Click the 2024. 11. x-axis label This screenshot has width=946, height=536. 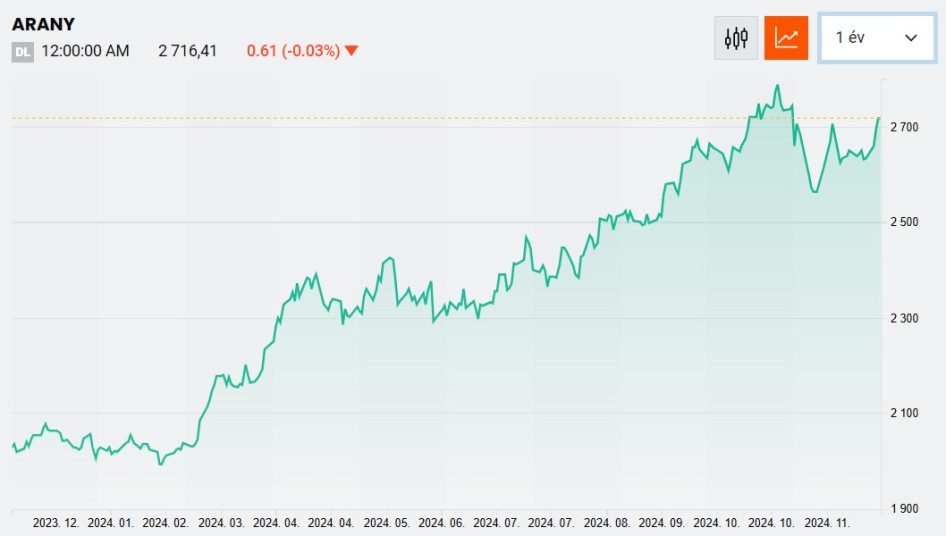(x=827, y=523)
